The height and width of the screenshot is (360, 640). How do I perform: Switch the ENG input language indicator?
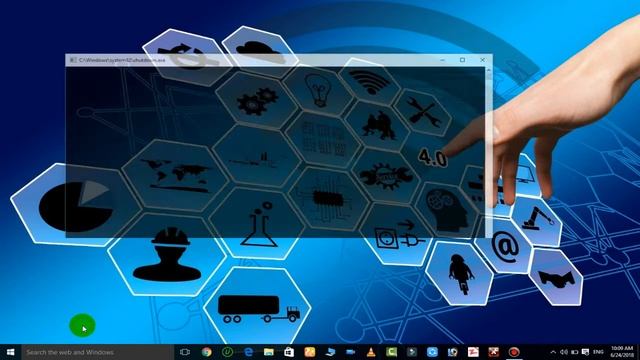[x=598, y=352]
